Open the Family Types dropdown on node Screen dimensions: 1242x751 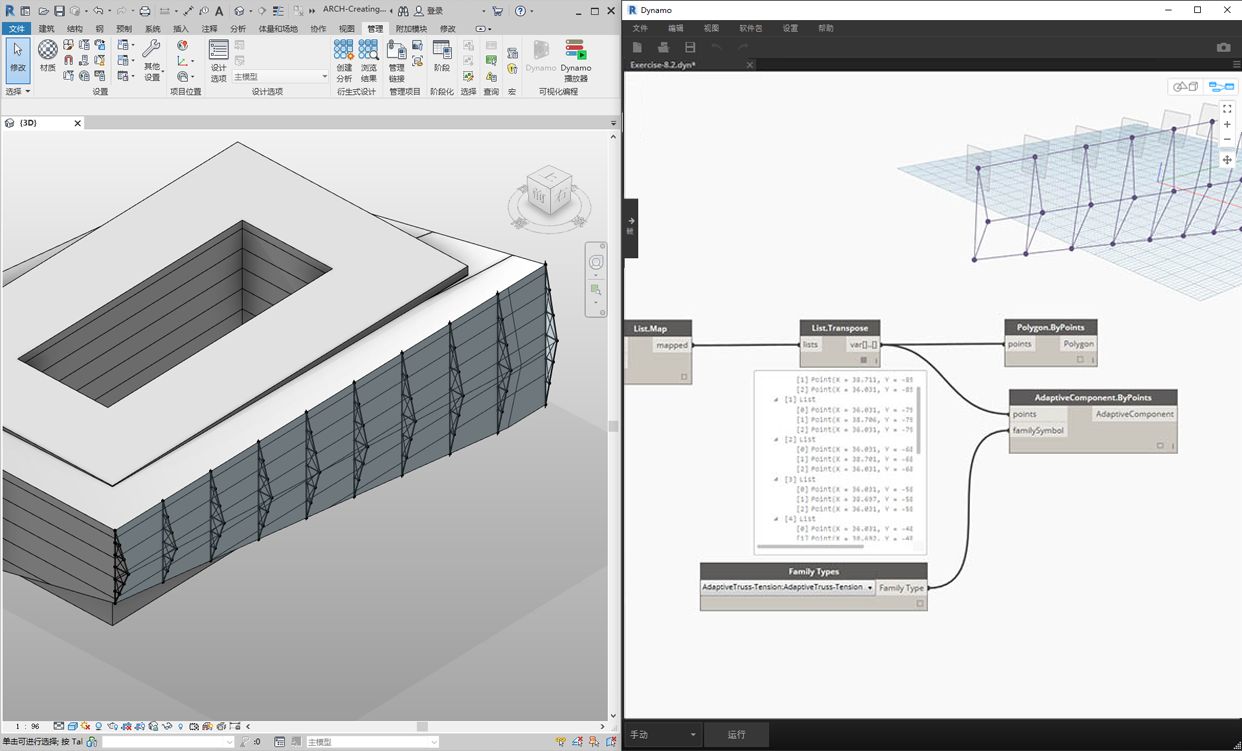pyautogui.click(x=869, y=588)
